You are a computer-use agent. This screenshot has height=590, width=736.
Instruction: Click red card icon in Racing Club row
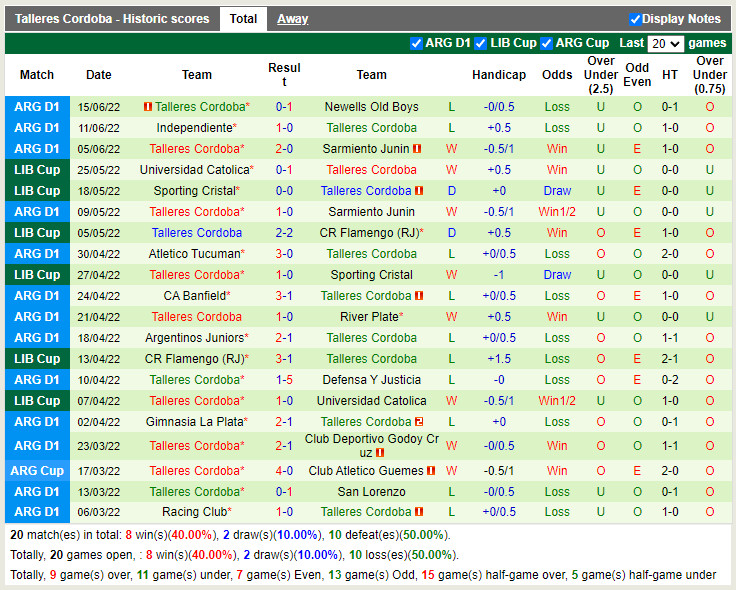[x=419, y=513]
